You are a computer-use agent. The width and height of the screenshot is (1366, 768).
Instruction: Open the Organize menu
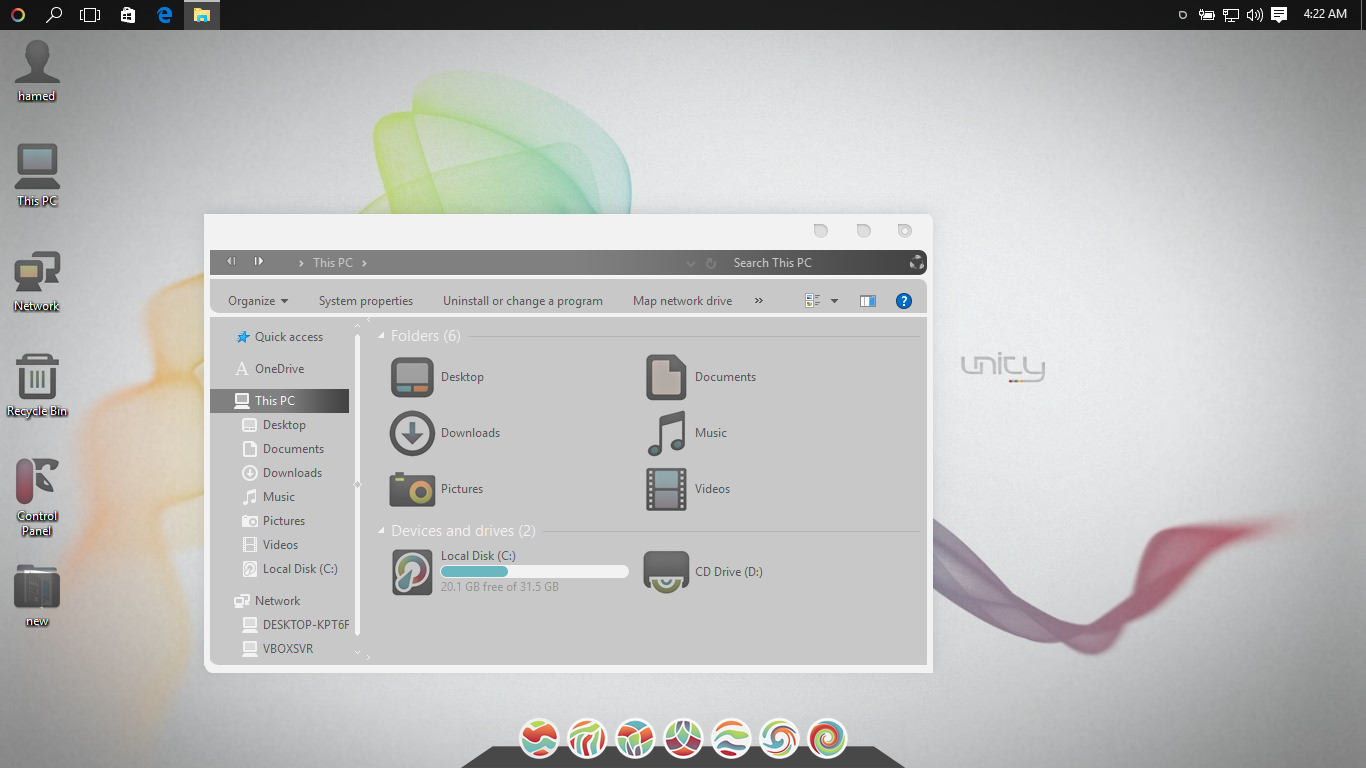pyautogui.click(x=257, y=301)
